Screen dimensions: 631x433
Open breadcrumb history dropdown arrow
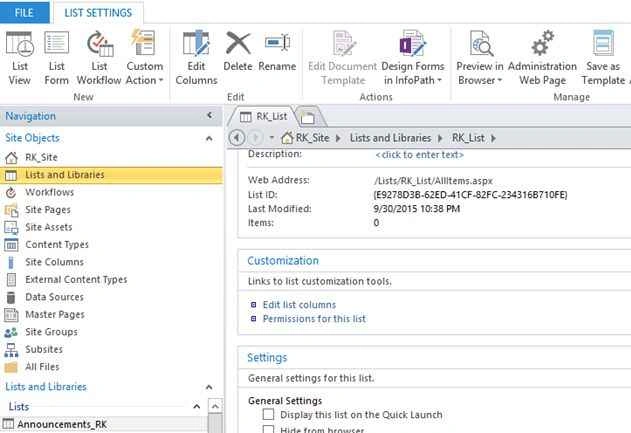(x=272, y=138)
